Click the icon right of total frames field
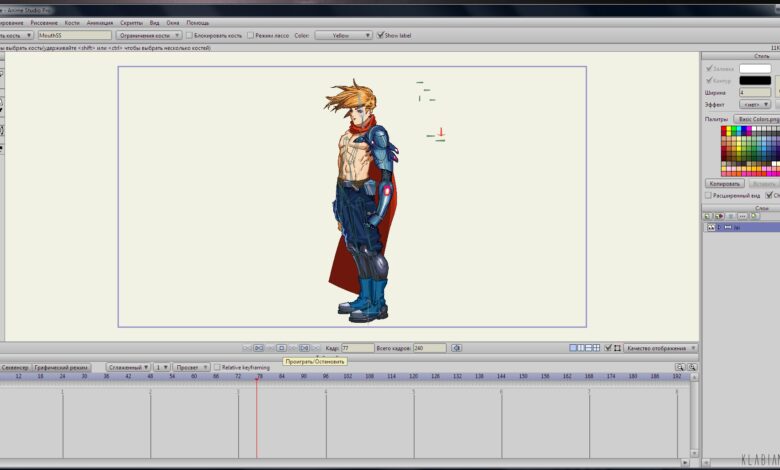This screenshot has height=470, width=780. [456, 348]
